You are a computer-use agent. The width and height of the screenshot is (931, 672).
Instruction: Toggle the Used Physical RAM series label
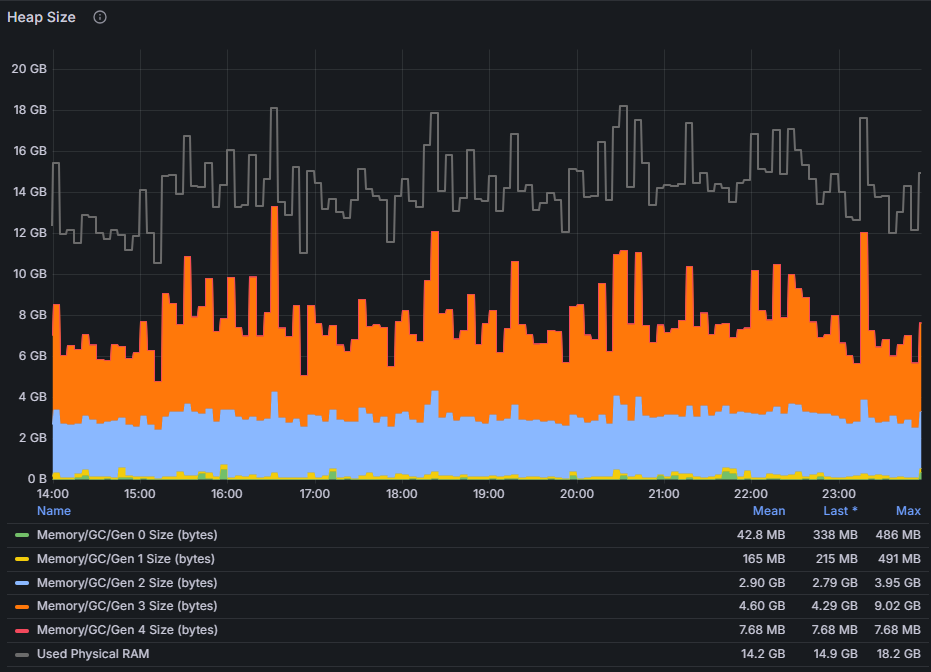coord(93,654)
